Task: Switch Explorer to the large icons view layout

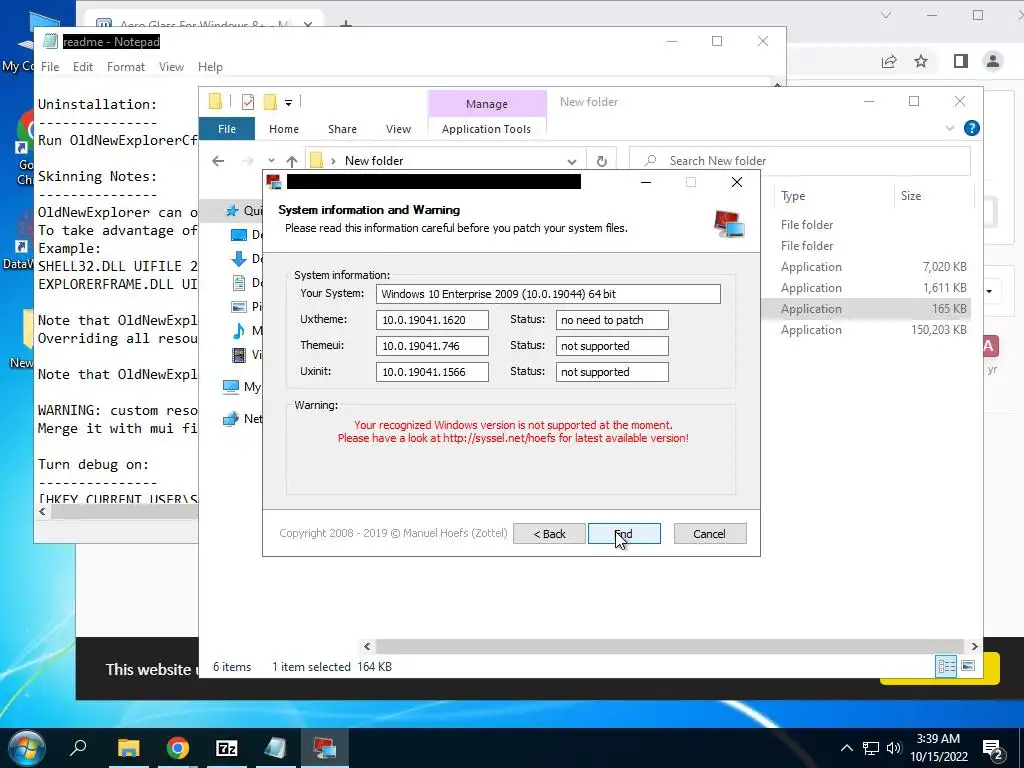Action: [968, 665]
